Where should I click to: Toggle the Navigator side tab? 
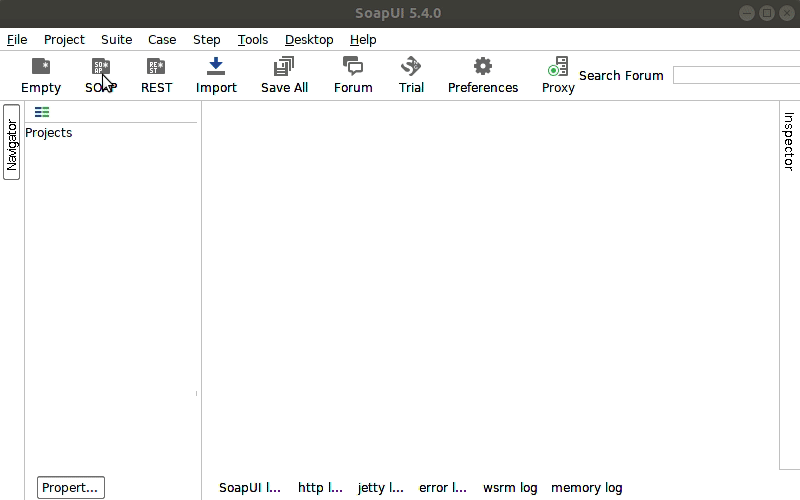point(12,142)
